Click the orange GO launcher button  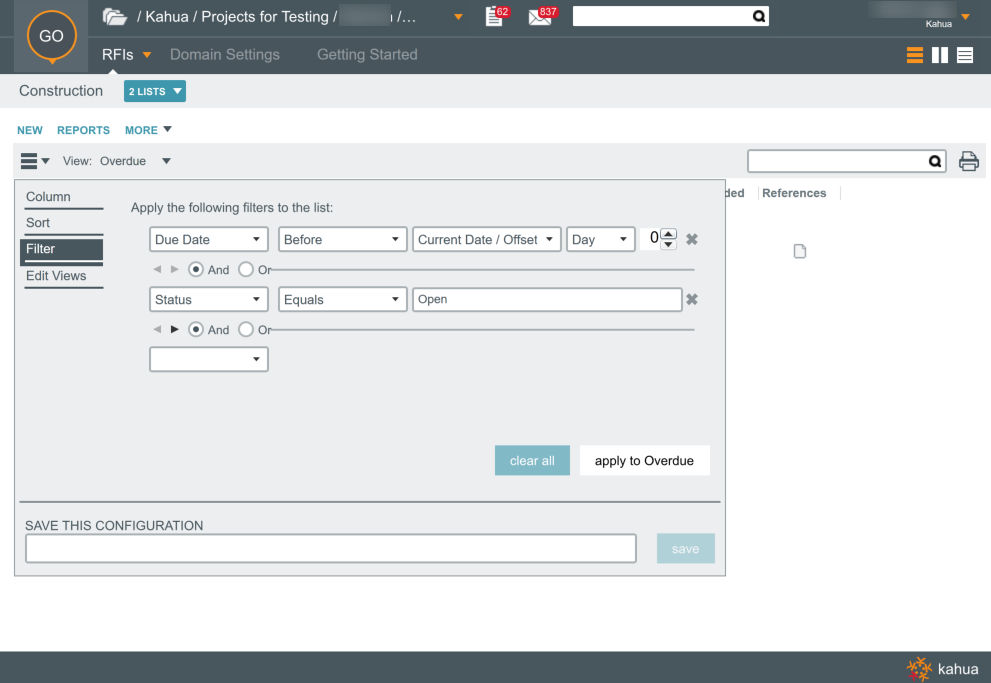tap(51, 36)
